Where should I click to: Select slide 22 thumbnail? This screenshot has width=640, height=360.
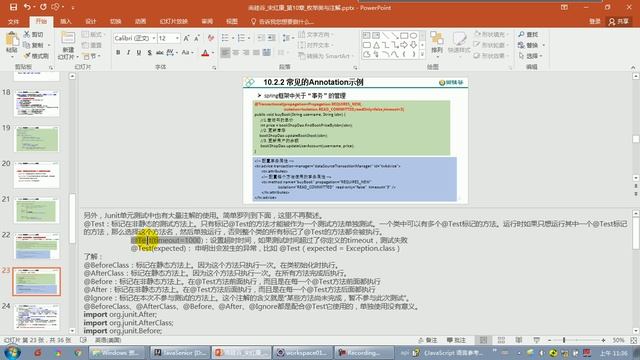point(37,246)
